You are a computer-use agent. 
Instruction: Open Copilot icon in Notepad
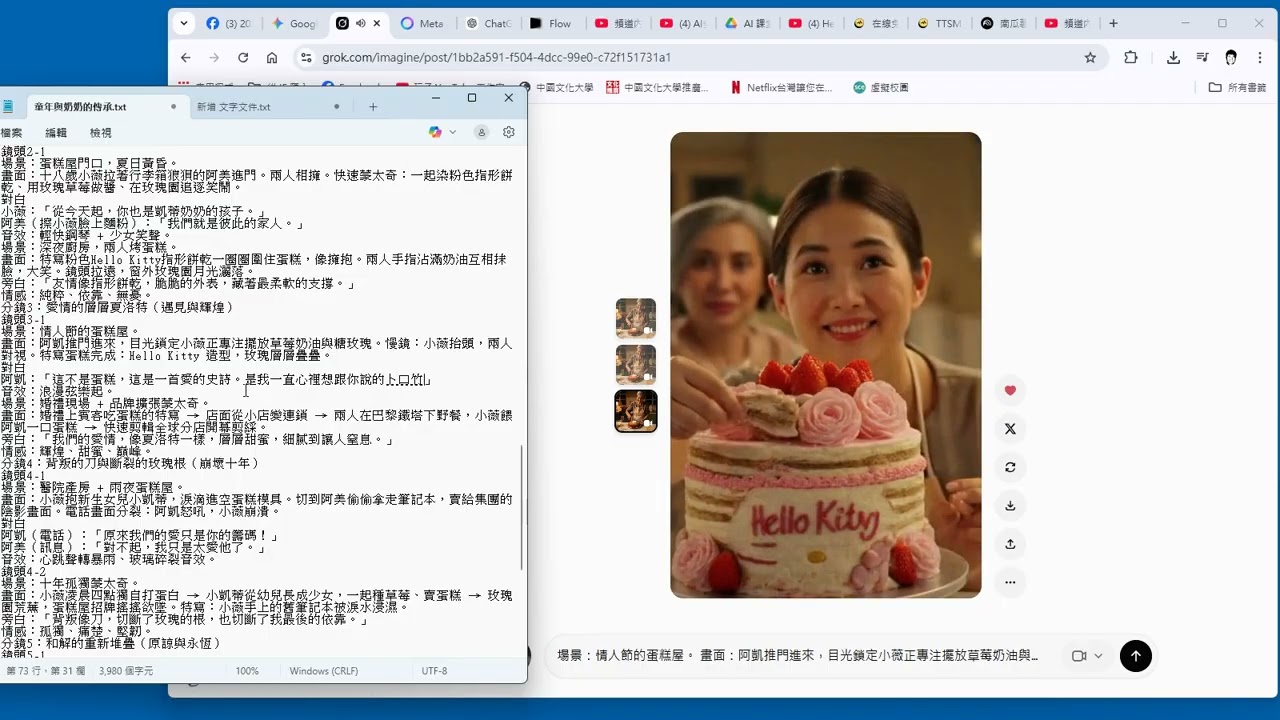pyautogui.click(x=435, y=132)
